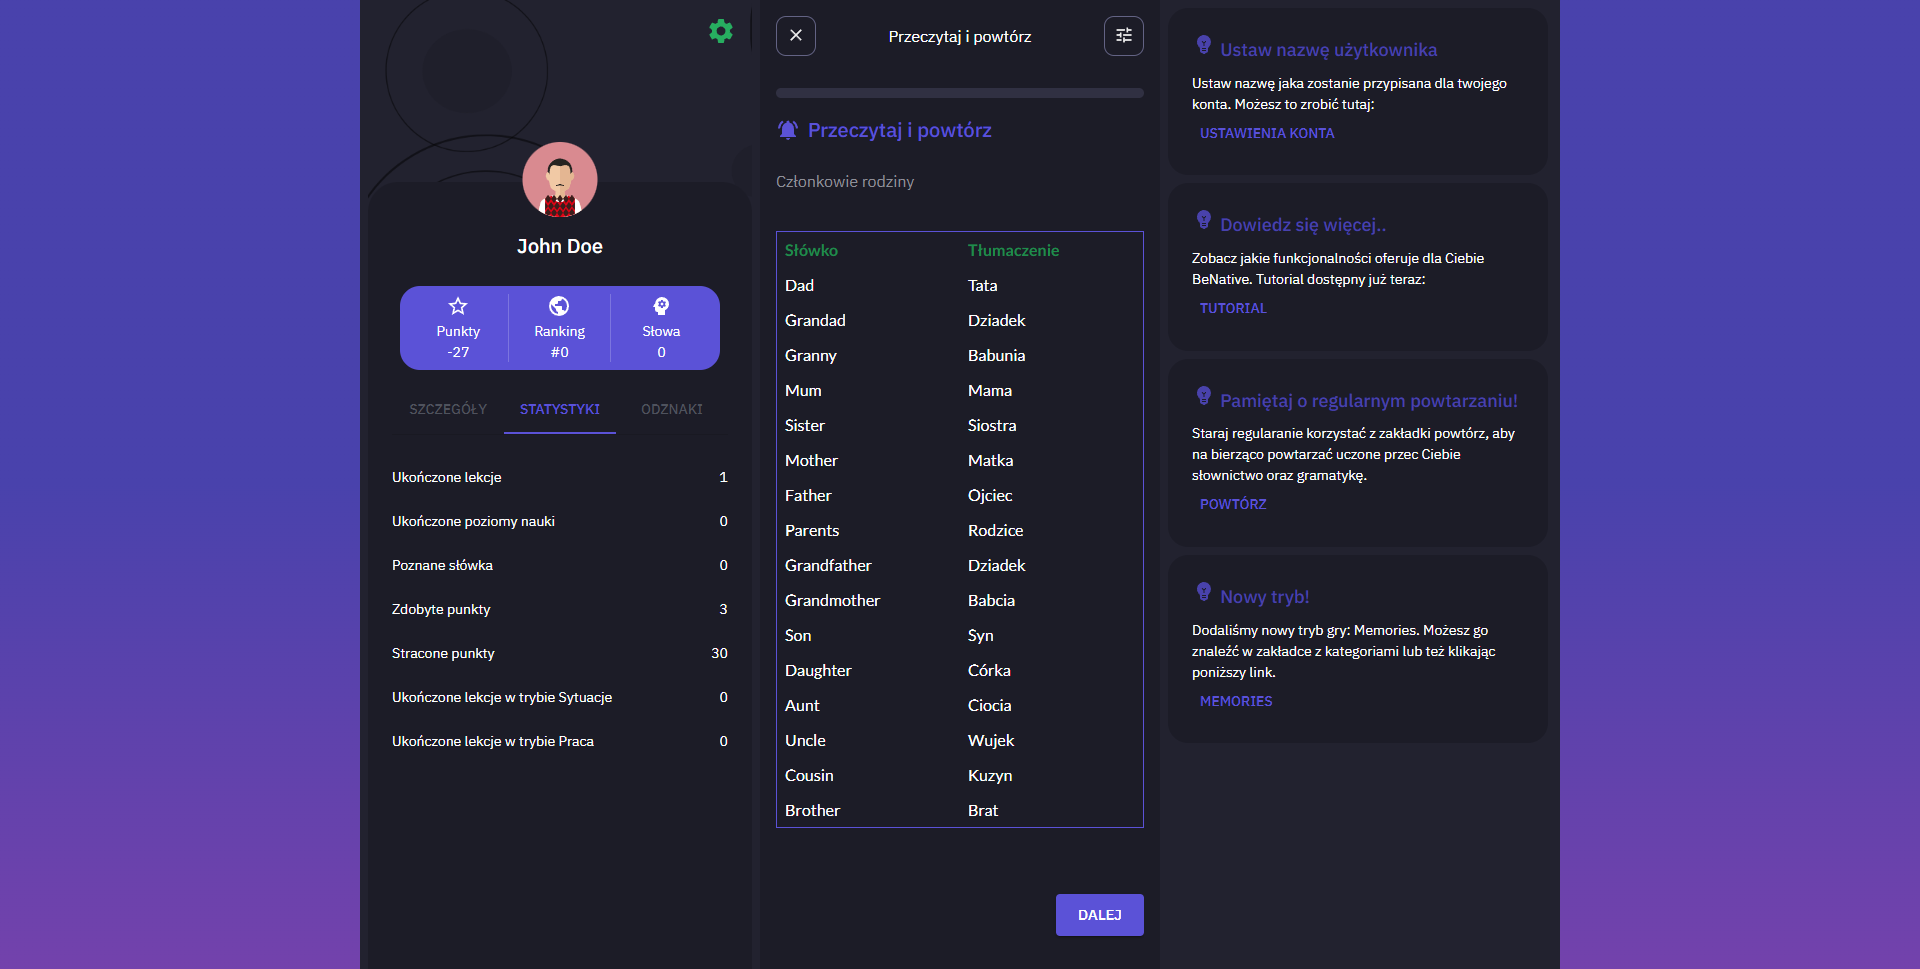Screen dimensions: 1920x969
Task: Click the POWTÓRZ link
Action: coord(1232,504)
